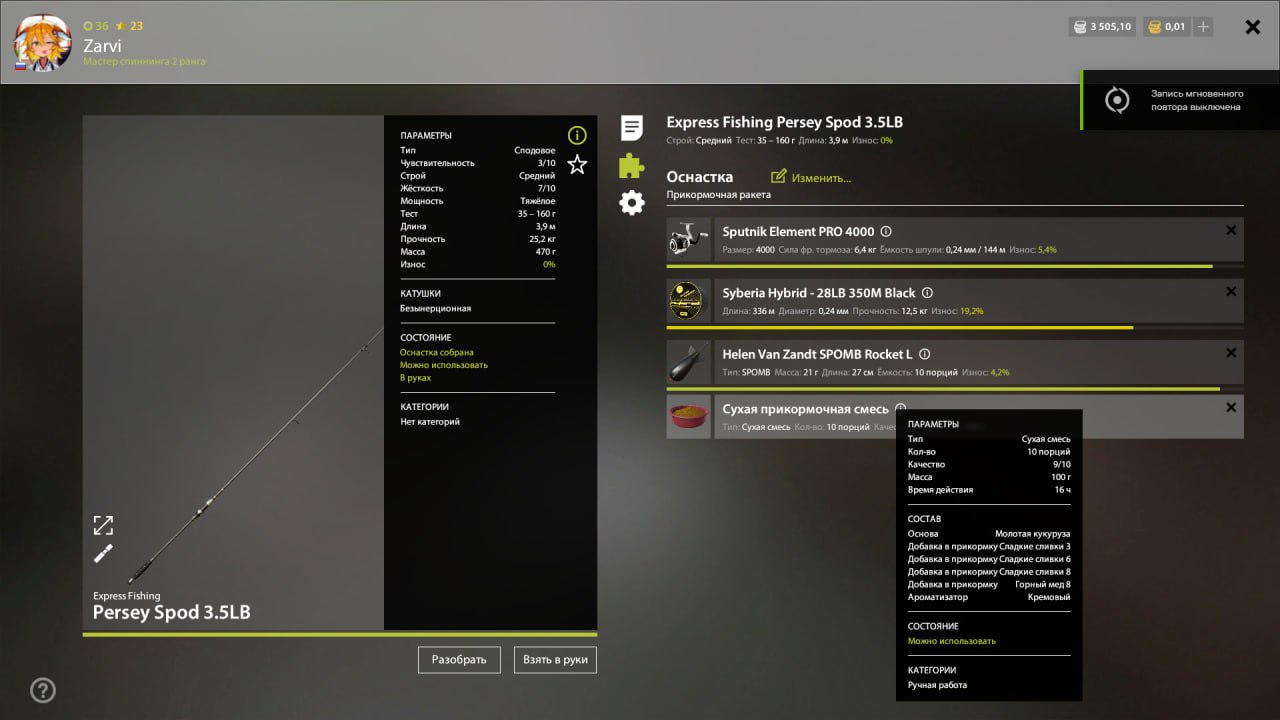Select the SPOMB Rocket L thumbnail
1280x720 pixels.
point(689,362)
